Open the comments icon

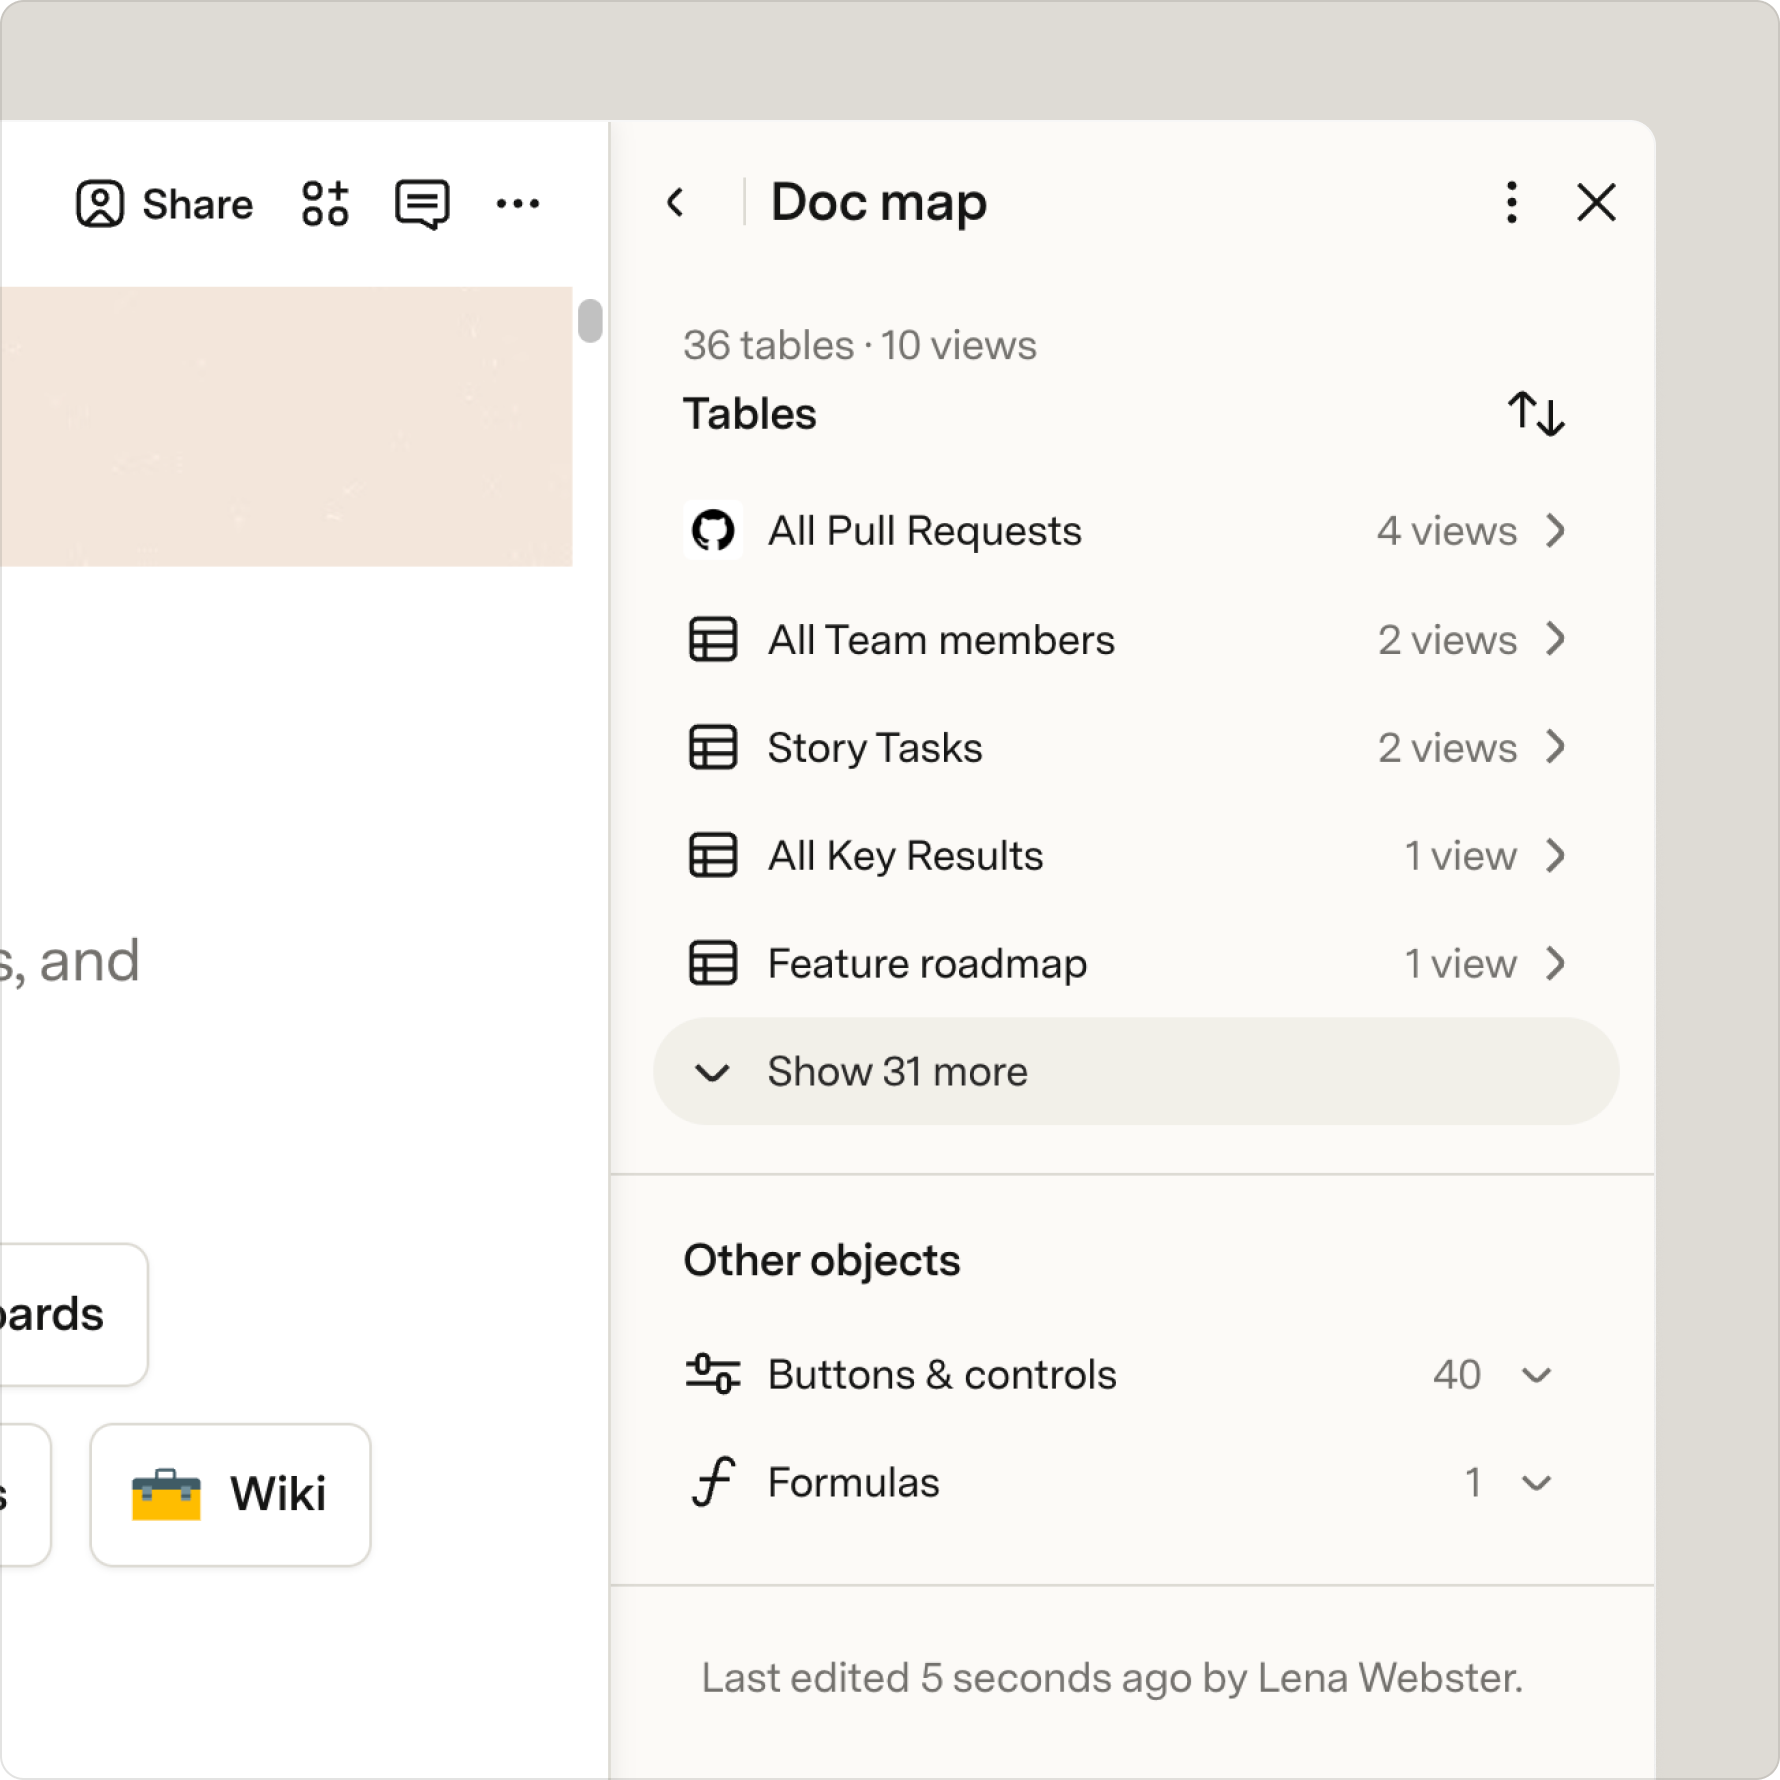[422, 204]
